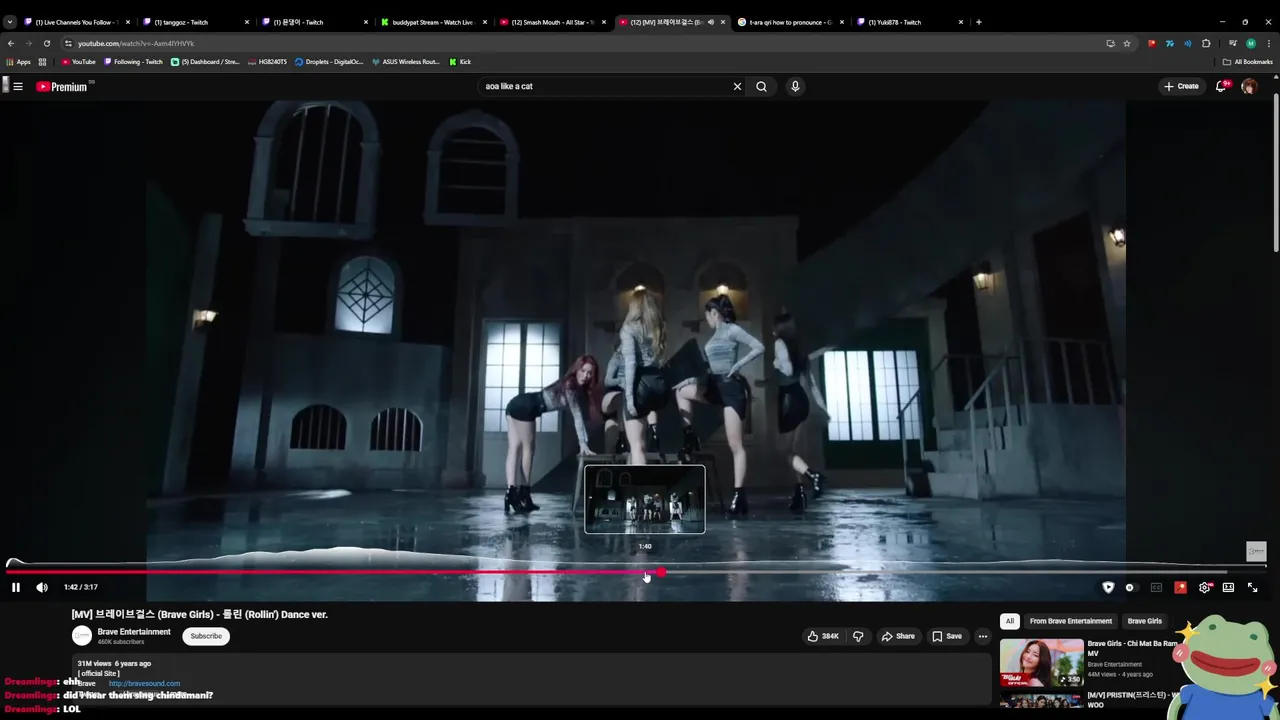Close the active Brave Girls MV tab
This screenshot has height=720, width=1280.
click(723, 22)
